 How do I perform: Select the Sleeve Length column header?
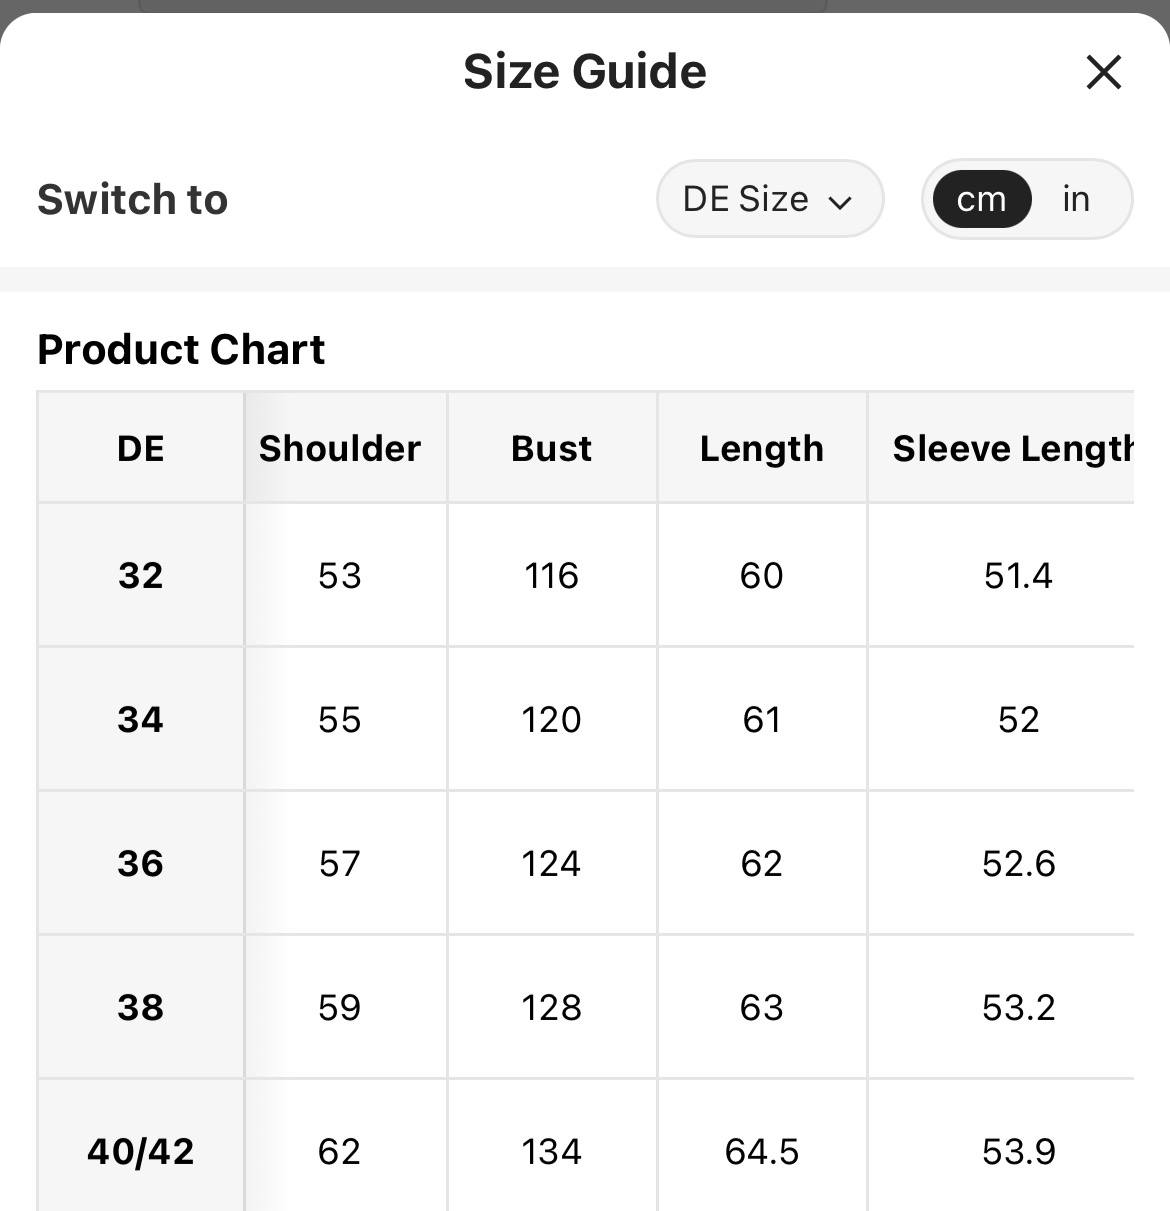point(1012,449)
